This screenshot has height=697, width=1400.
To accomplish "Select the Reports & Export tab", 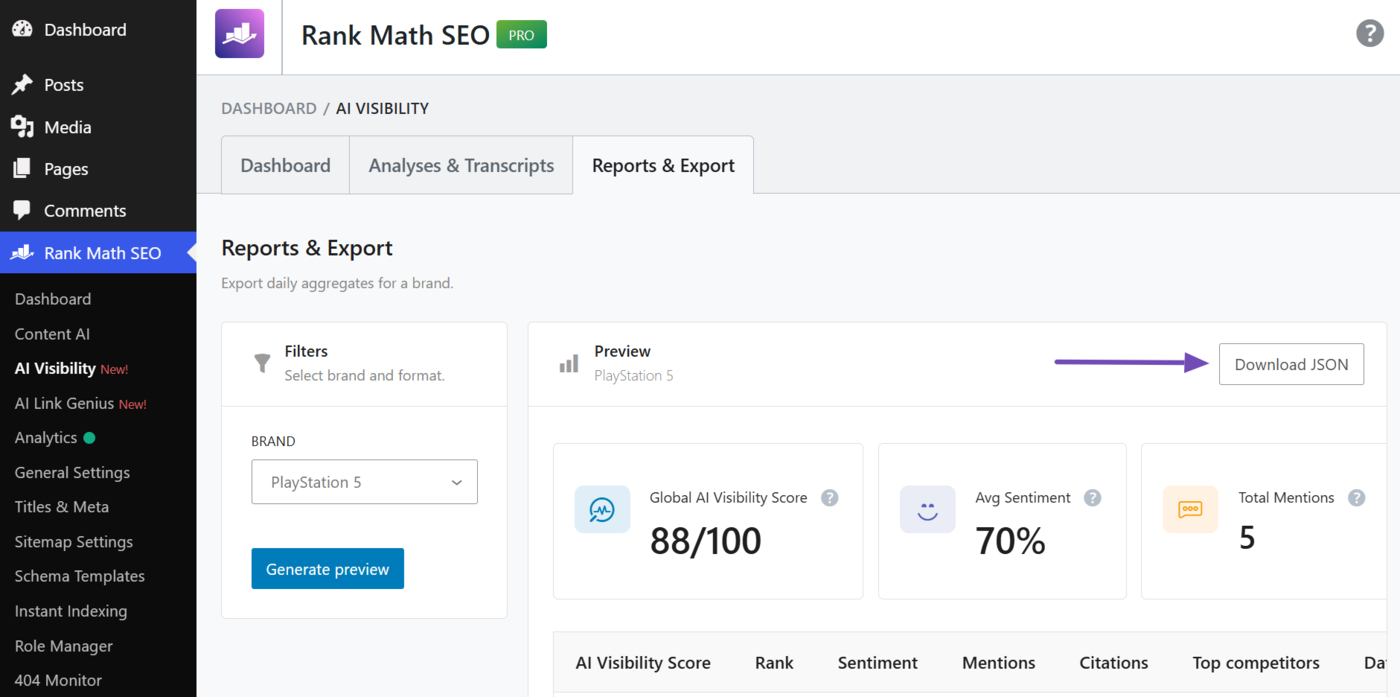I will pos(663,165).
